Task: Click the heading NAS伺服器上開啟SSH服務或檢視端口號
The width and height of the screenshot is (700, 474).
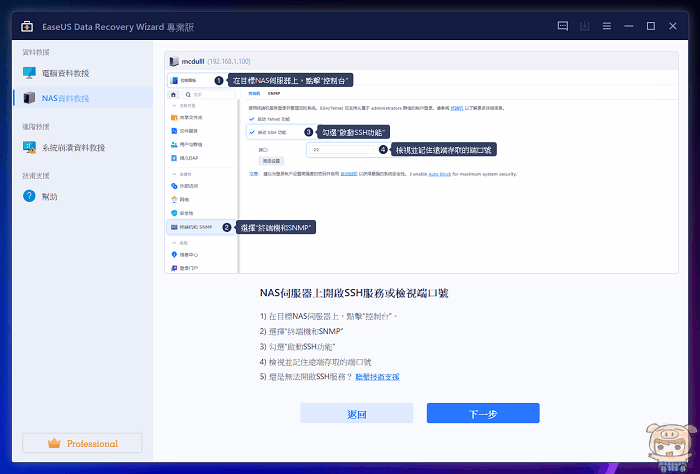Action: [354, 293]
